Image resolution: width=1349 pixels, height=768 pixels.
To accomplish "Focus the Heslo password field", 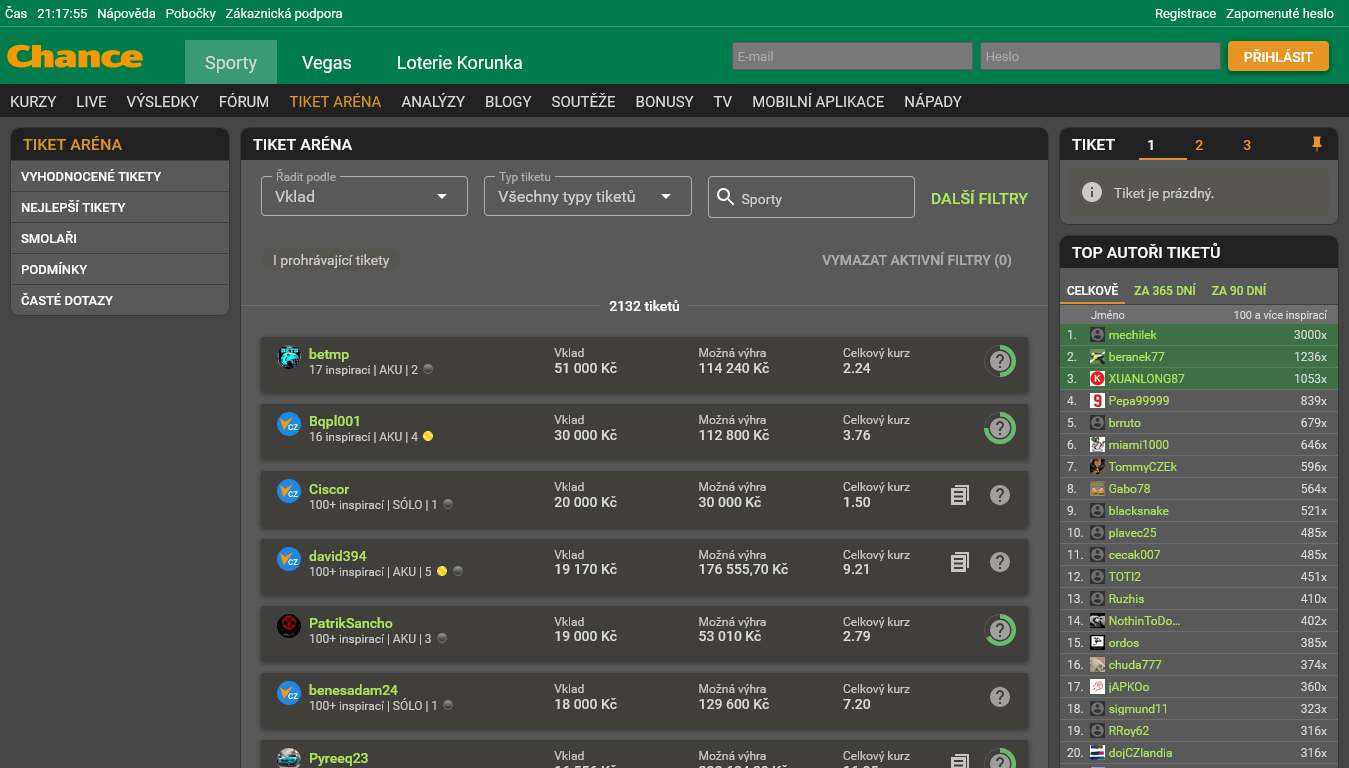I will 1100,56.
